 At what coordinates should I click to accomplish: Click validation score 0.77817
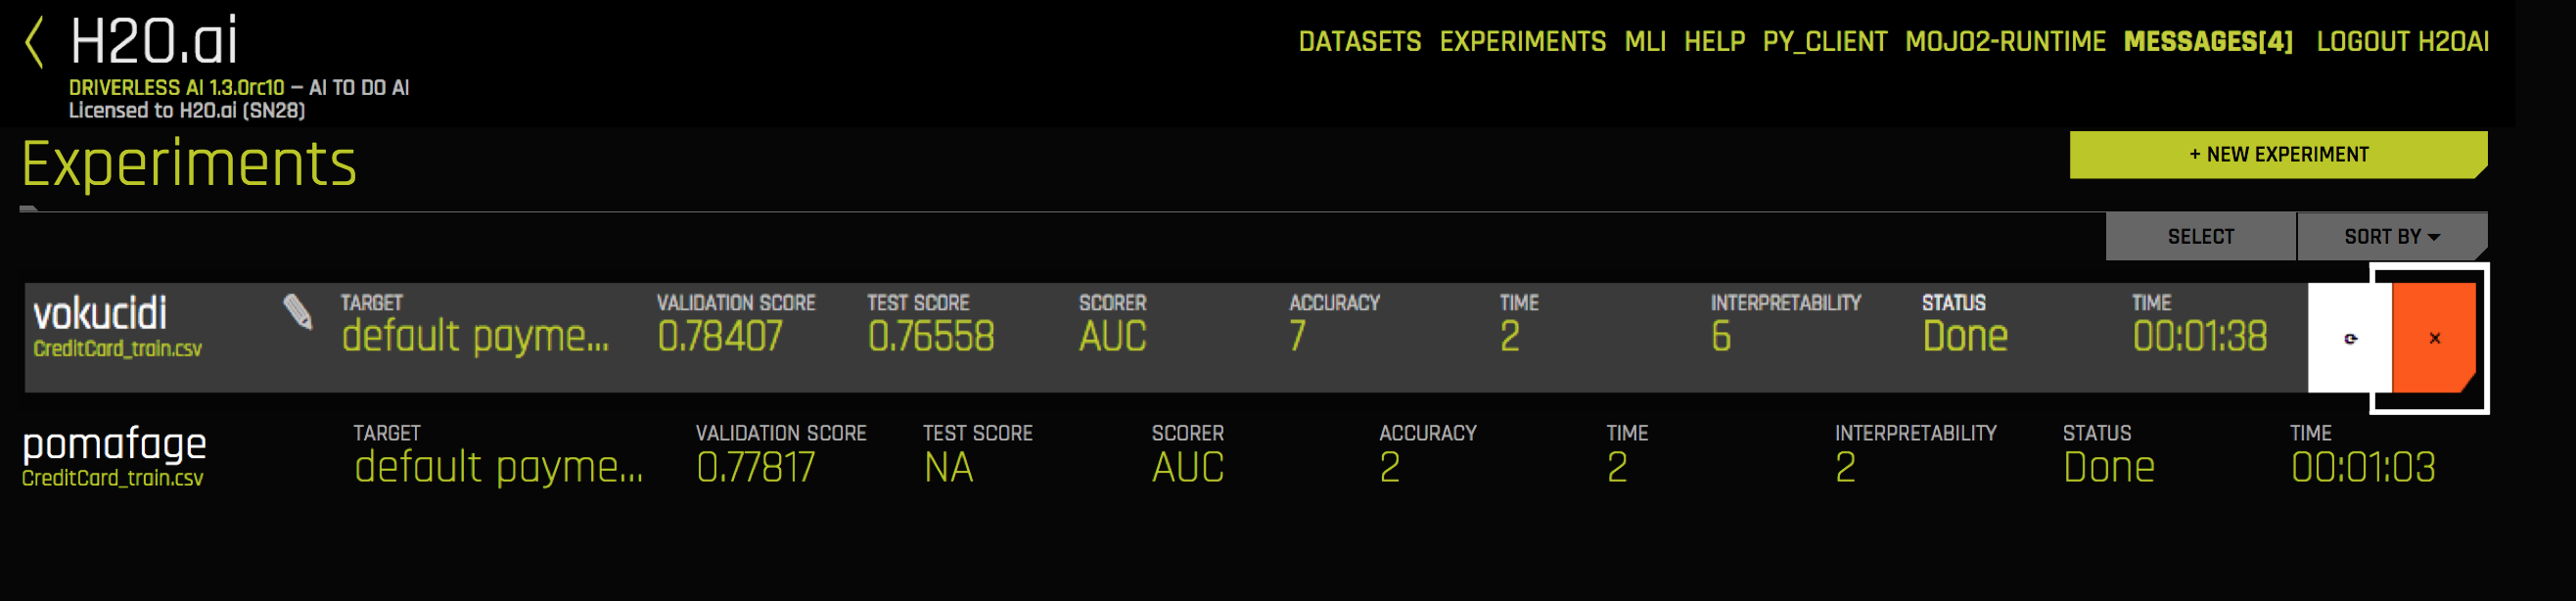[756, 468]
